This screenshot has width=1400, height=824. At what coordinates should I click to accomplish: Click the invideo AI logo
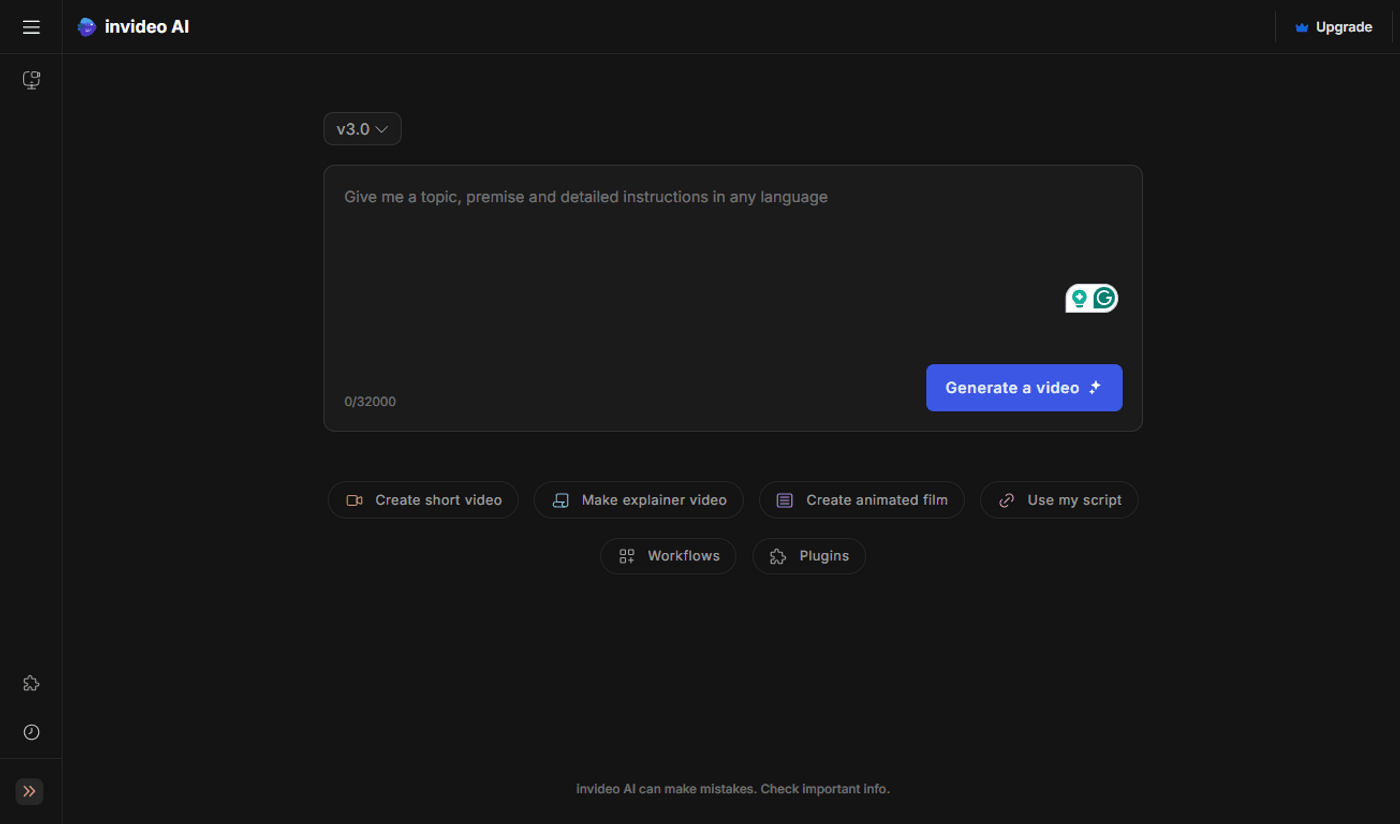pyautogui.click(x=133, y=27)
